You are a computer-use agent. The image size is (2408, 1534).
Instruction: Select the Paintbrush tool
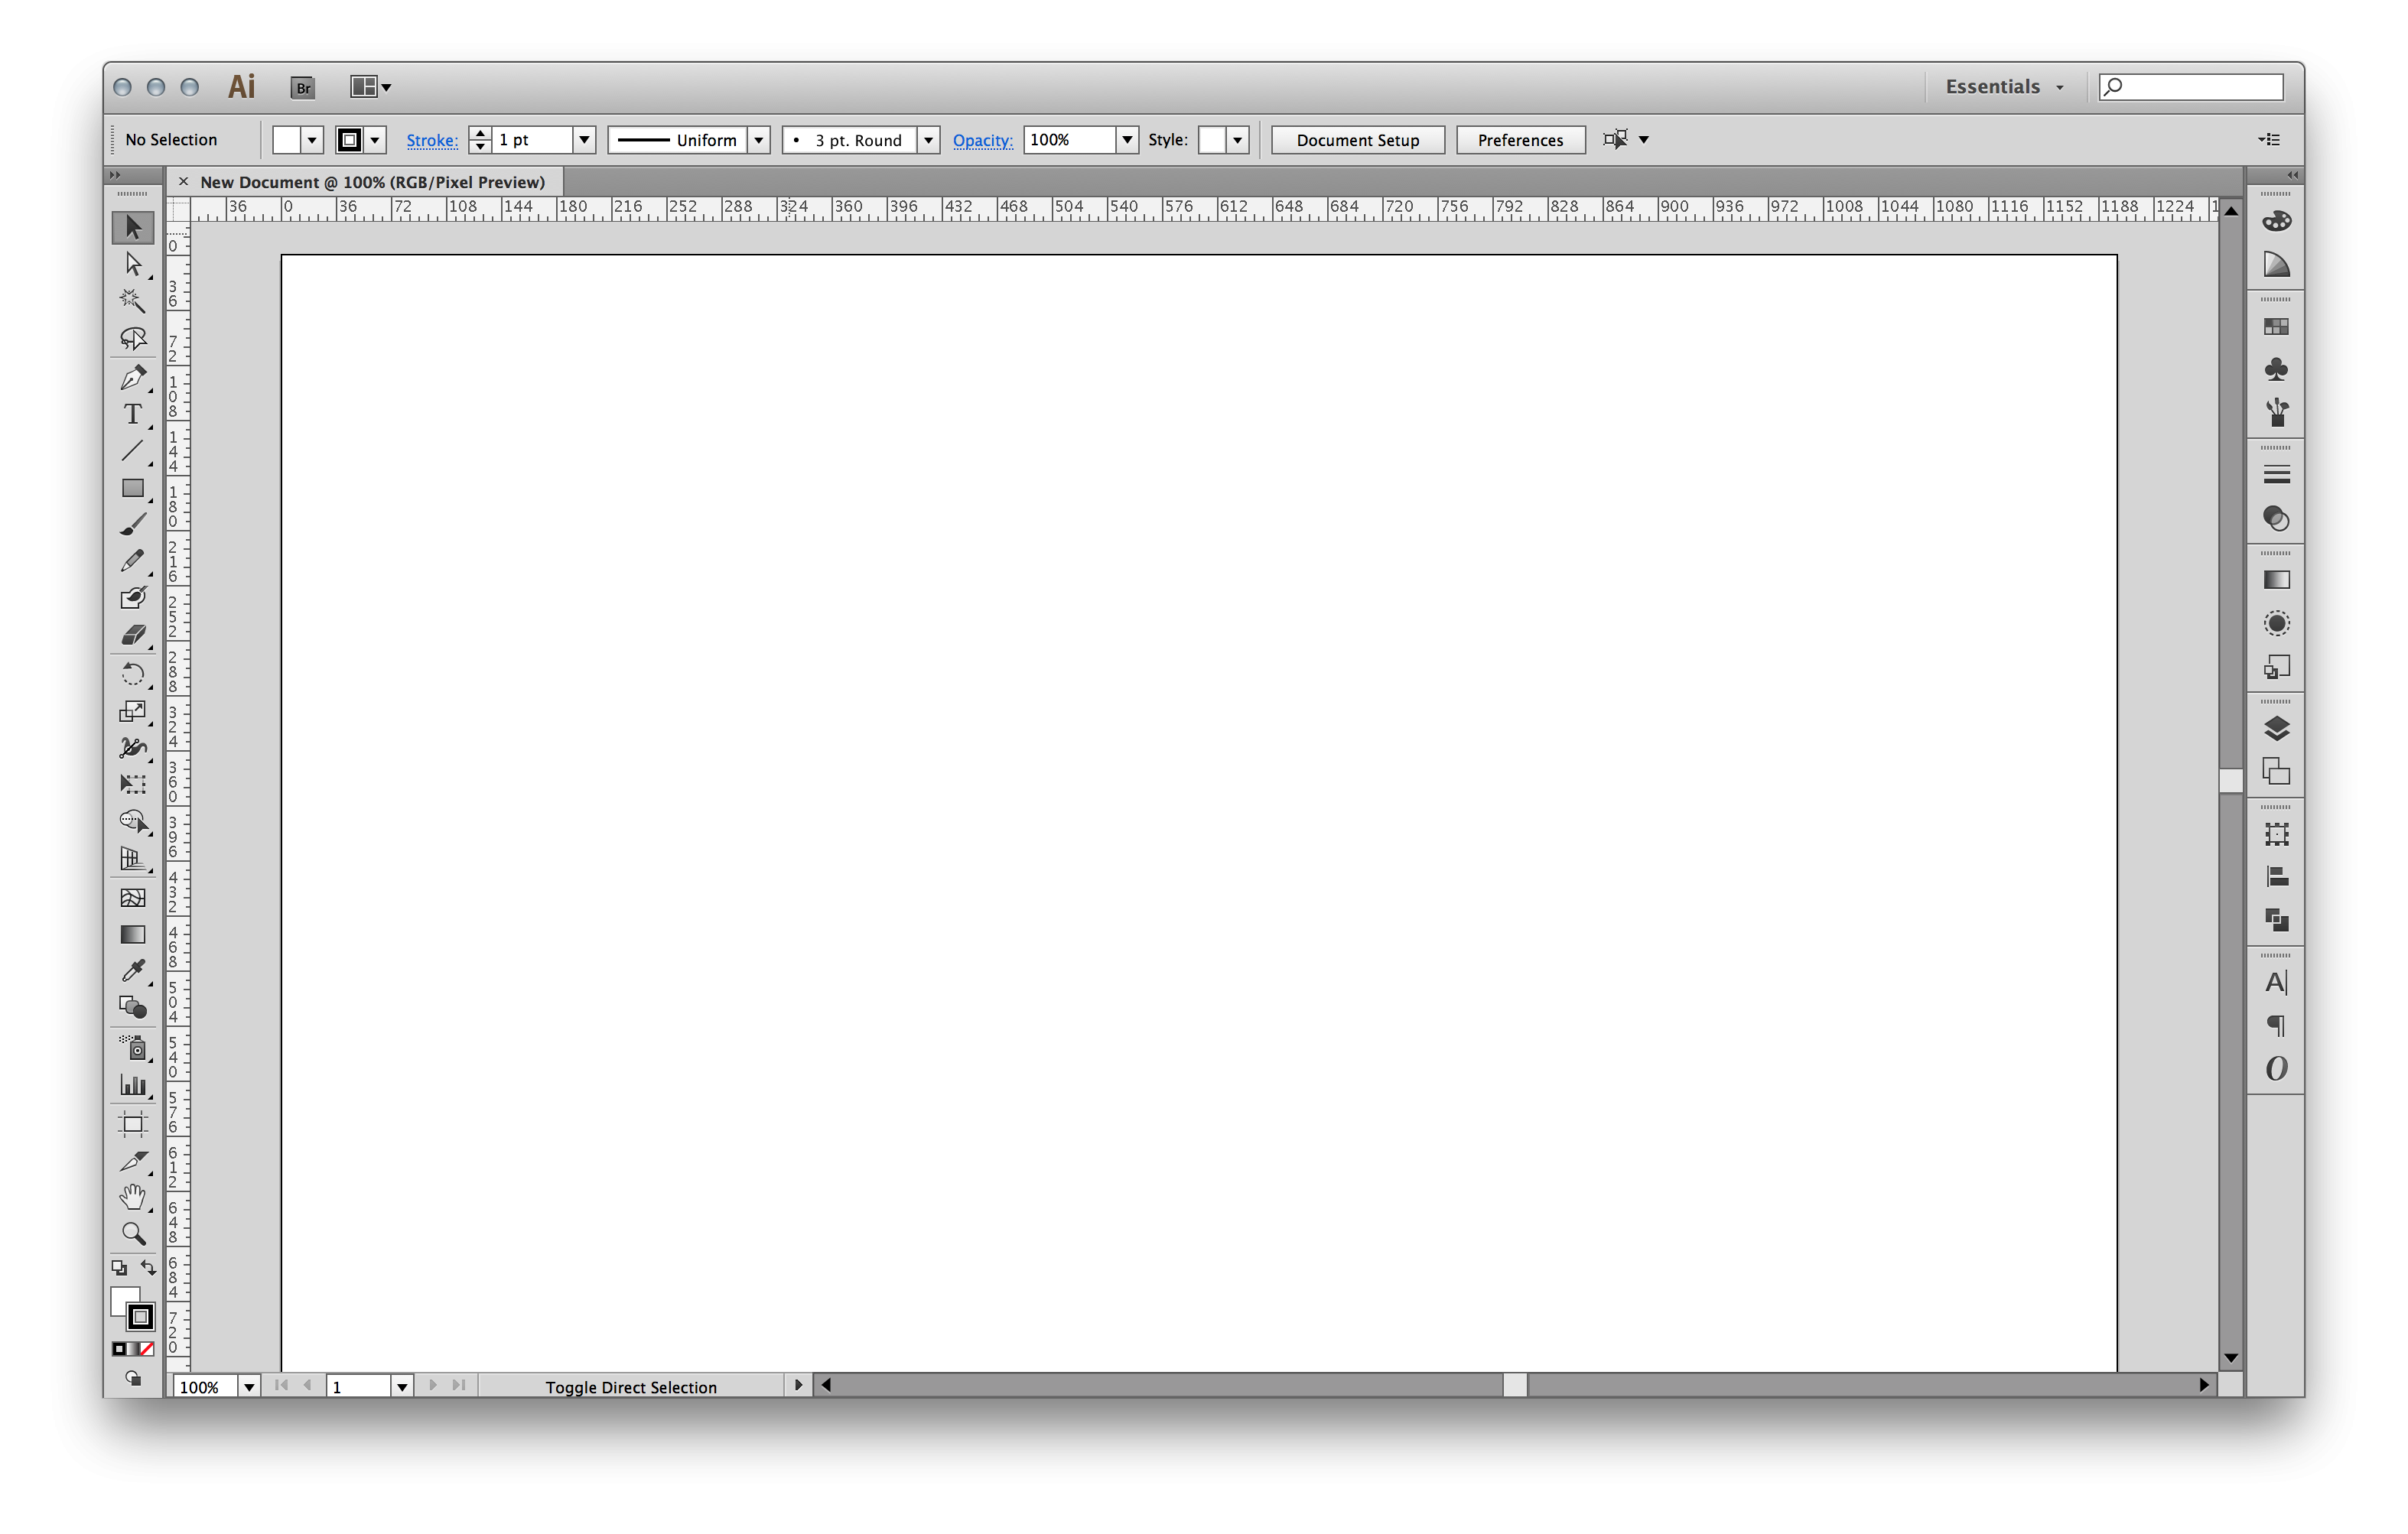pos(132,525)
